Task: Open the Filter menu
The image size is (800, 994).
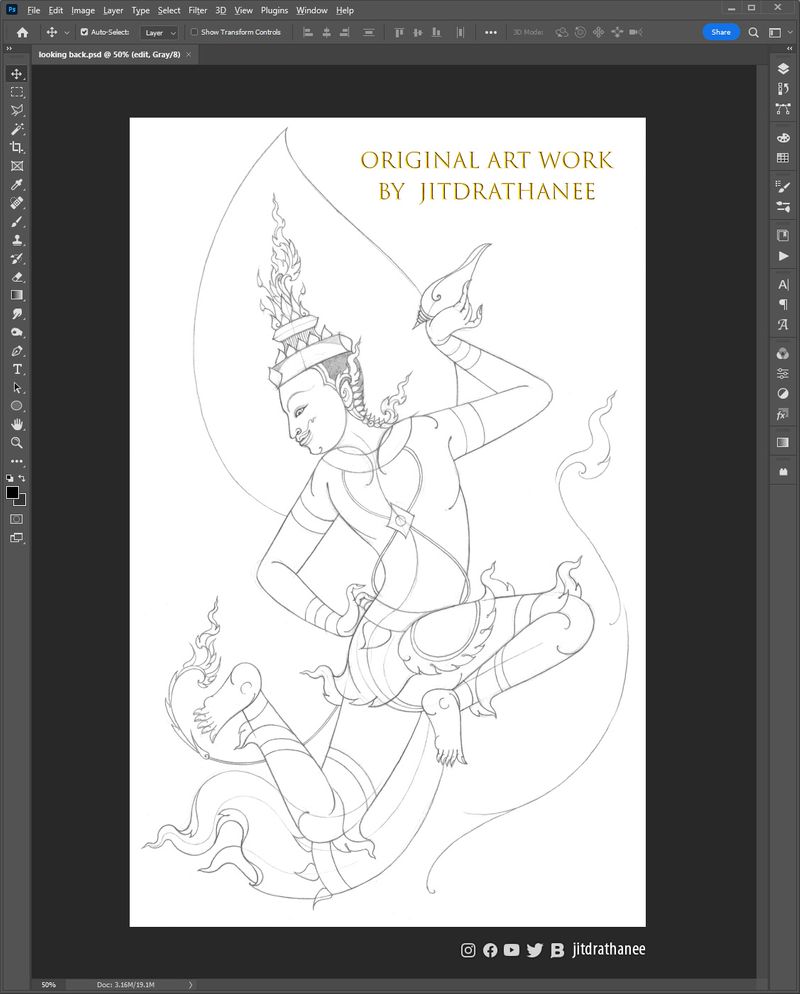Action: pos(198,10)
